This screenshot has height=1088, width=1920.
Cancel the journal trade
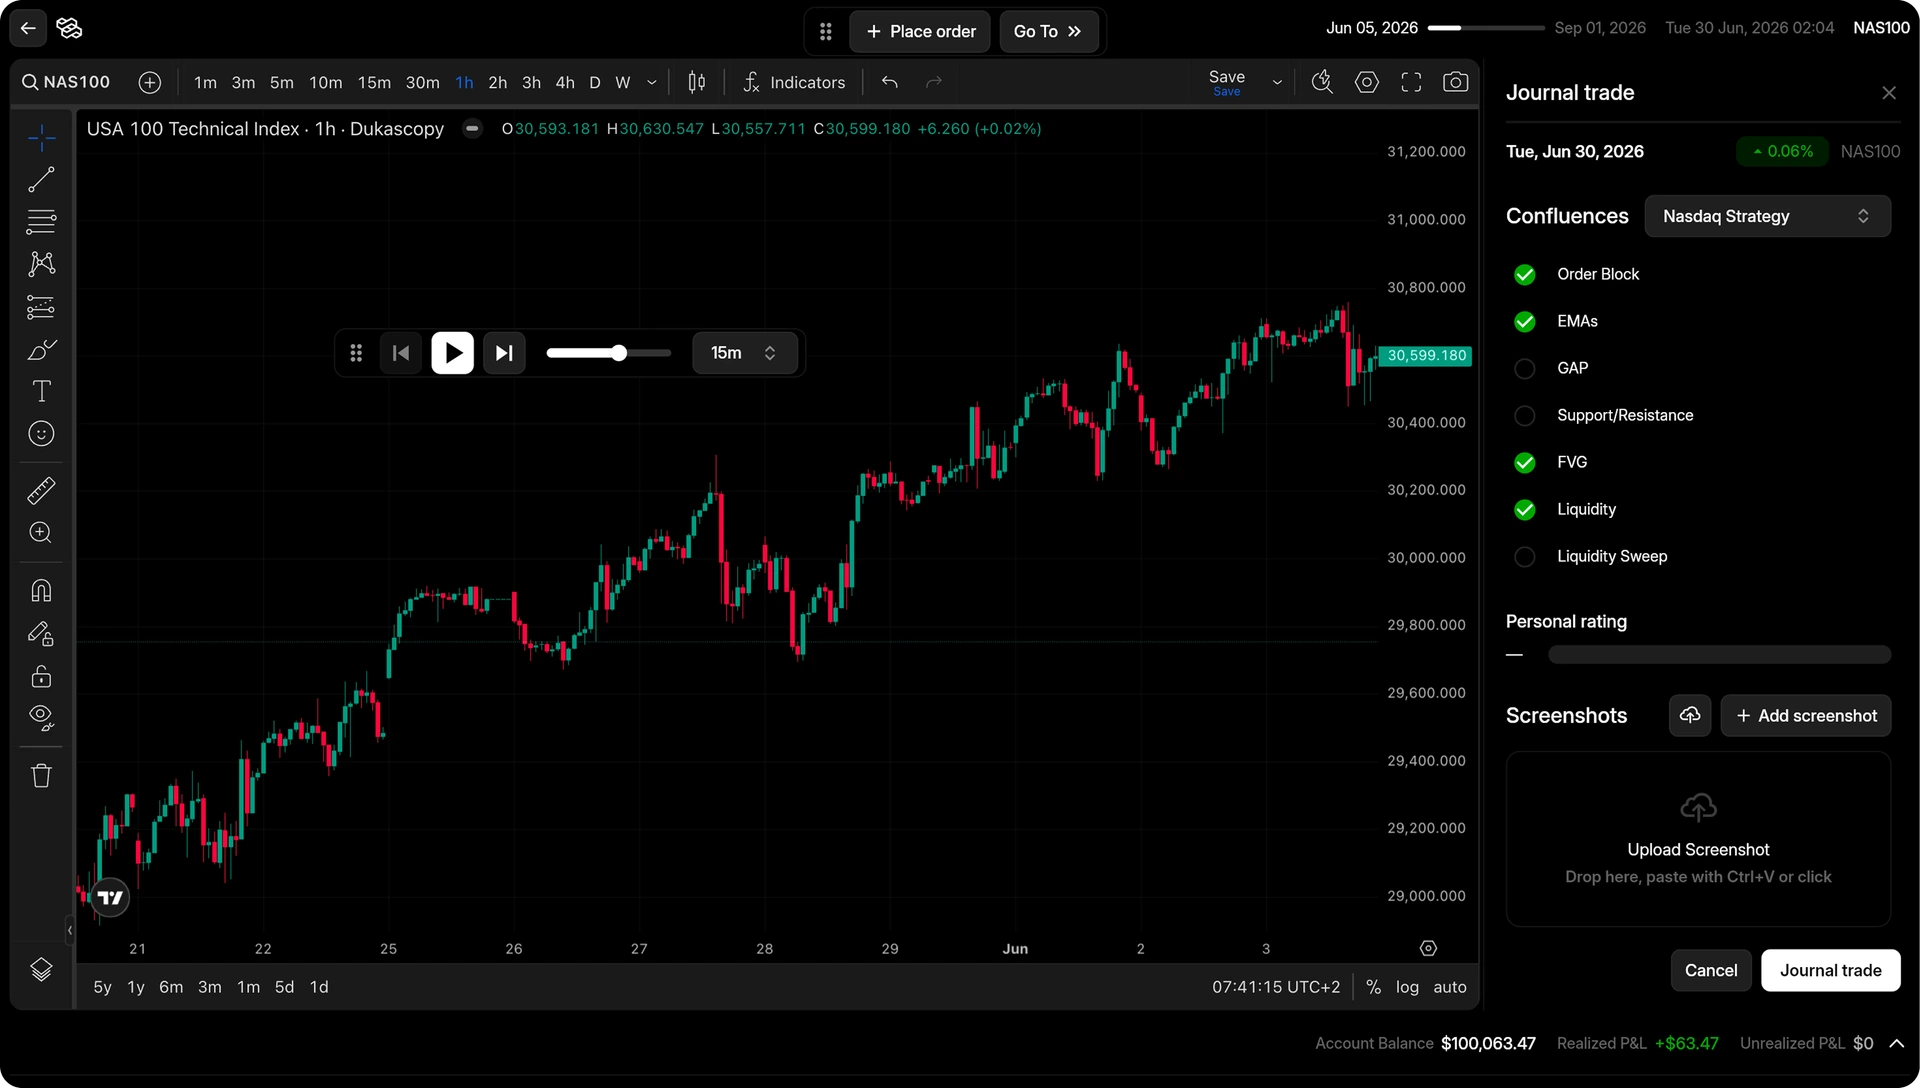coord(1711,970)
